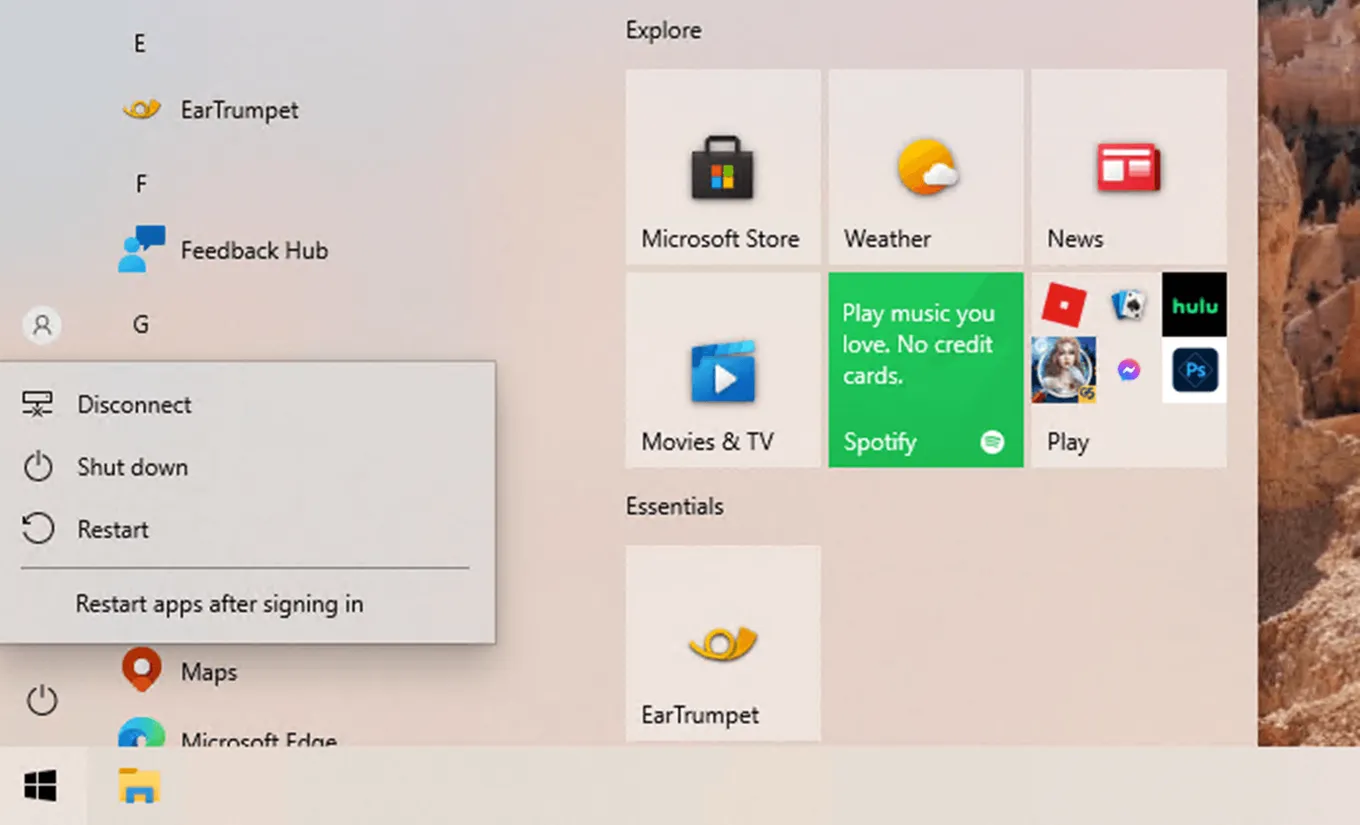Choose Disconnect in the power menu

(x=247, y=405)
